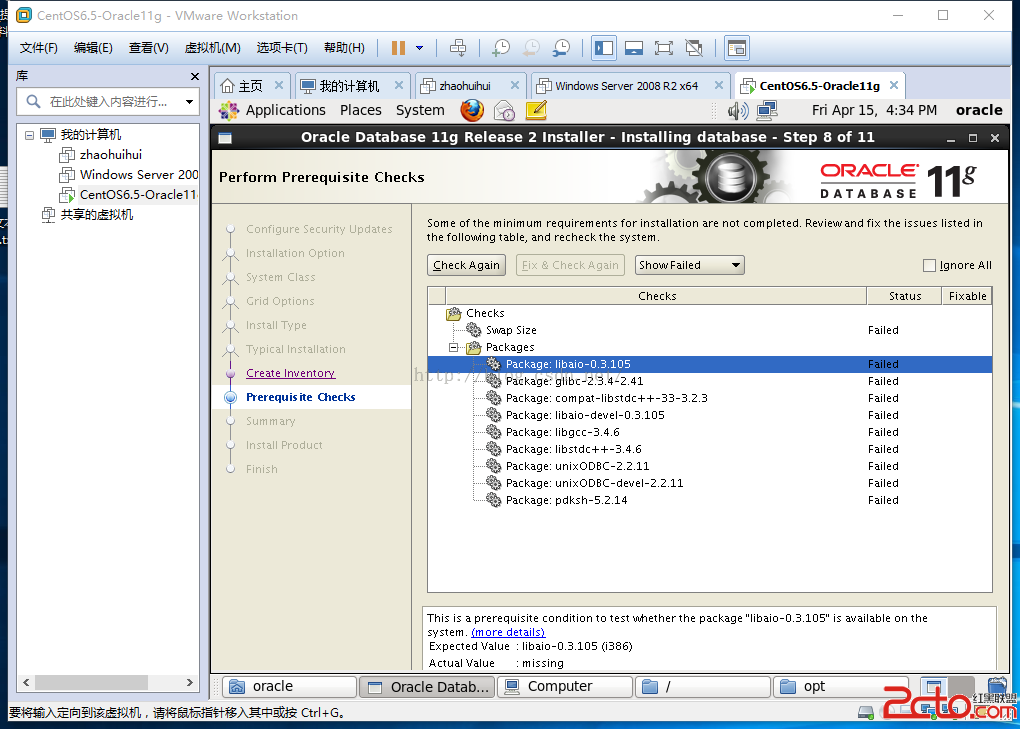Open the network connection icon
This screenshot has width=1020, height=729.
767,111
